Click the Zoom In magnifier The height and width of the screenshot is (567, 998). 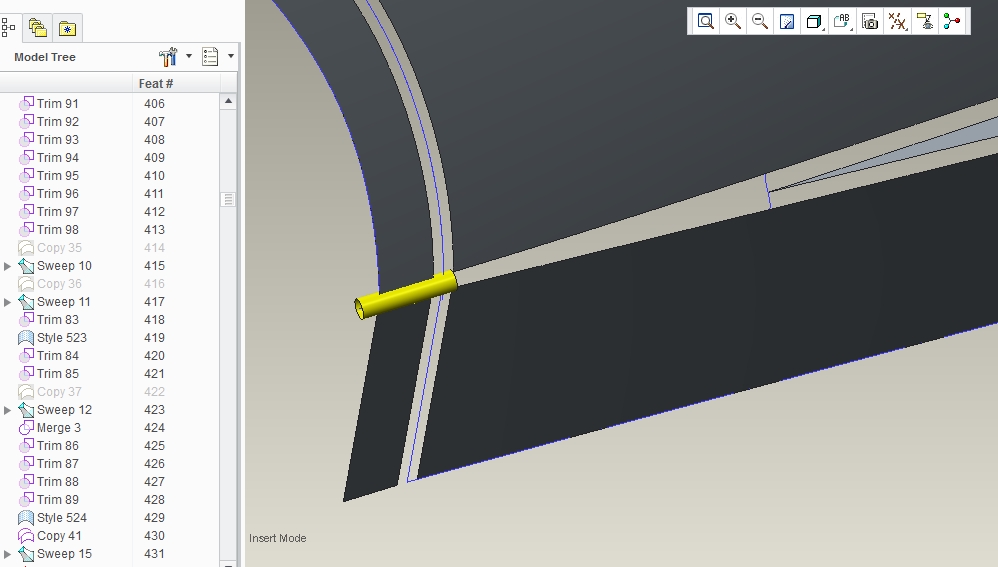pos(733,22)
